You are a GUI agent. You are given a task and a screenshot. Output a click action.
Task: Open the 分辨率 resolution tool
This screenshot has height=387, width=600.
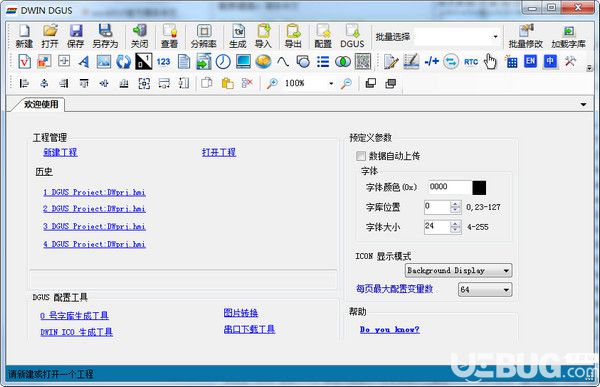(204, 36)
